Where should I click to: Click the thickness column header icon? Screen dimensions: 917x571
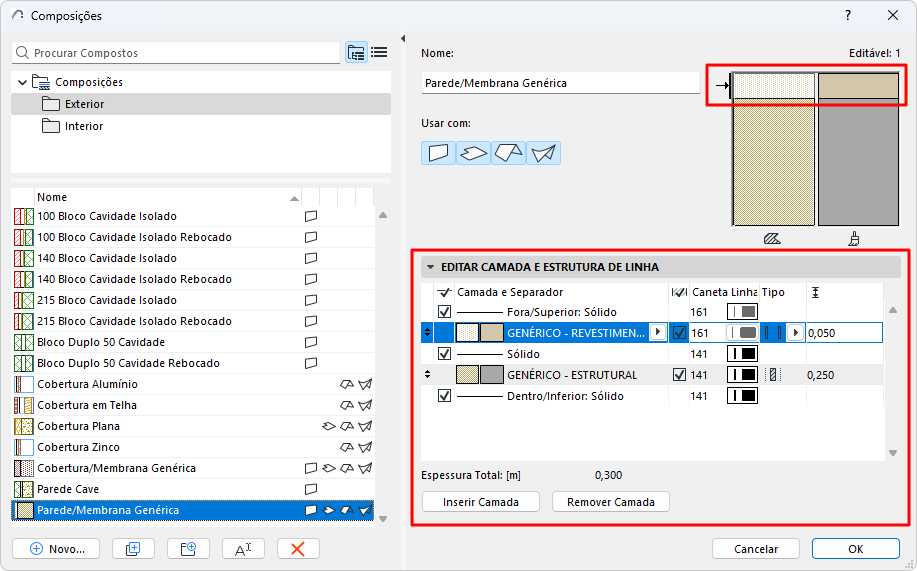tap(815, 292)
